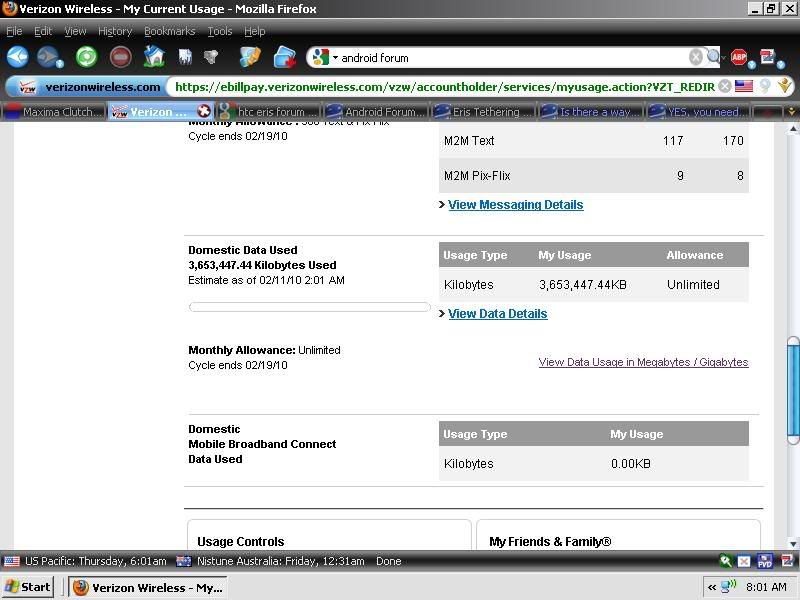Image resolution: width=800 pixels, height=600 pixels.
Task: Click the Adblock Plus ABP icon
Action: point(739,57)
